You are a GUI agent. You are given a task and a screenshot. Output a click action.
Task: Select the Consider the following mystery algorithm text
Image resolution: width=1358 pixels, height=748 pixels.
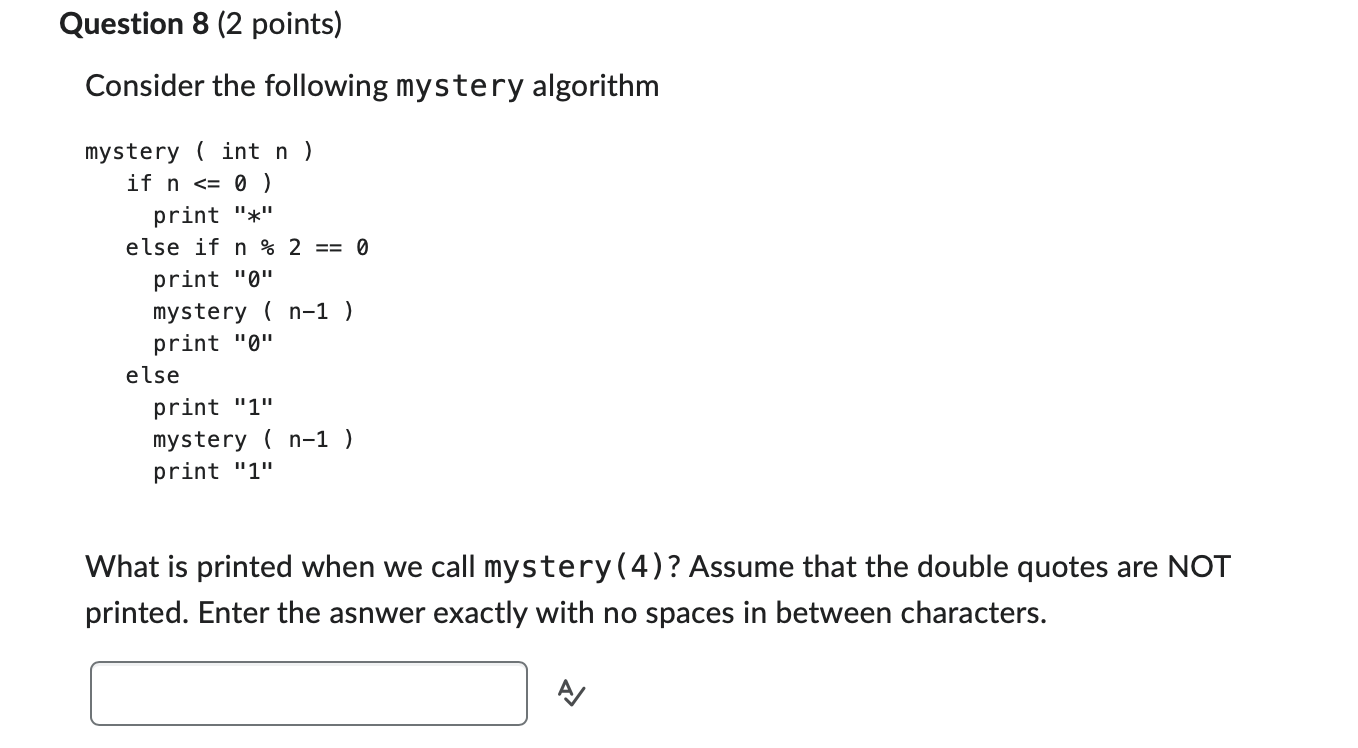pos(372,86)
